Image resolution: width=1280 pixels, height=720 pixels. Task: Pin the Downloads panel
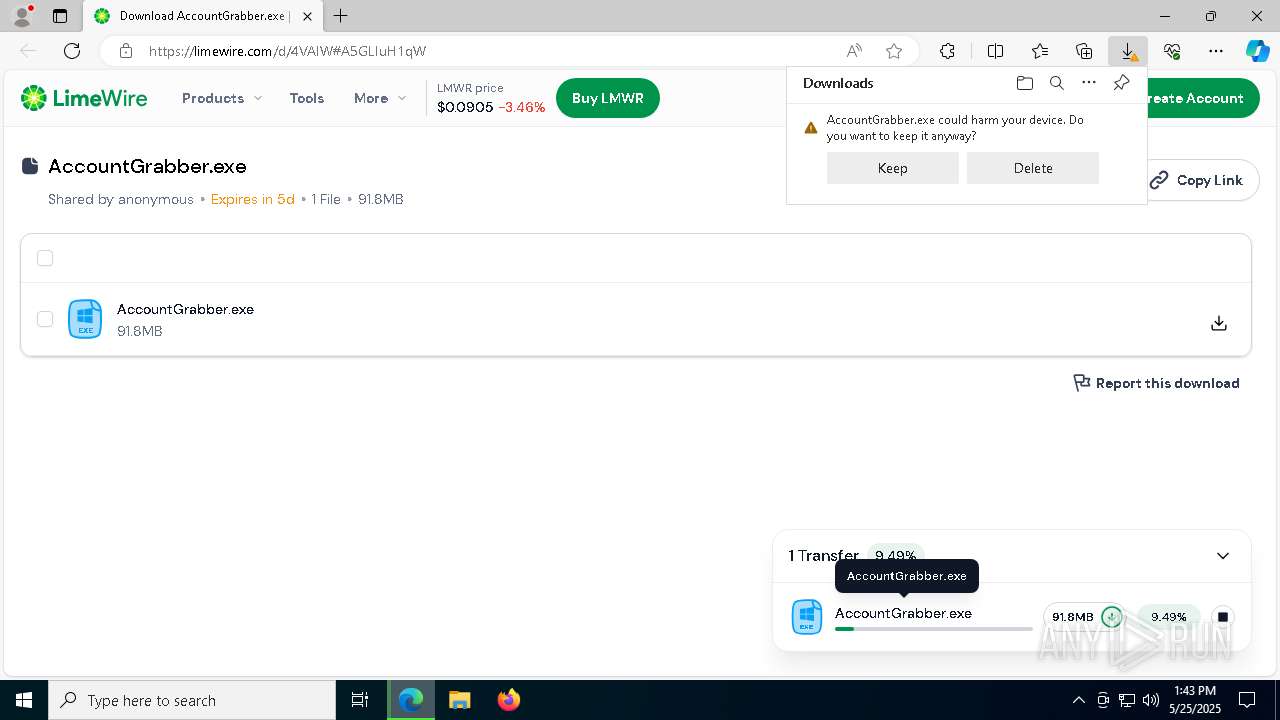1121,83
